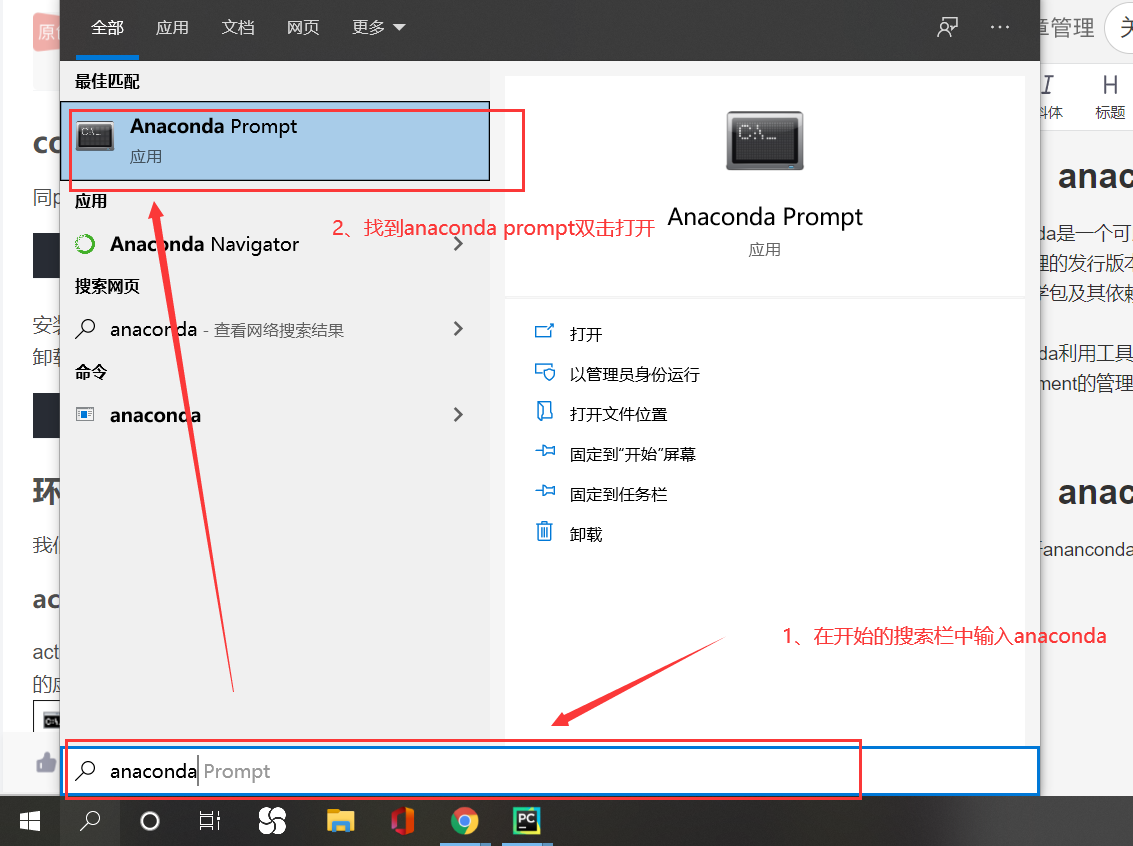Click the file location icon
The image size is (1133, 846).
(x=544, y=411)
